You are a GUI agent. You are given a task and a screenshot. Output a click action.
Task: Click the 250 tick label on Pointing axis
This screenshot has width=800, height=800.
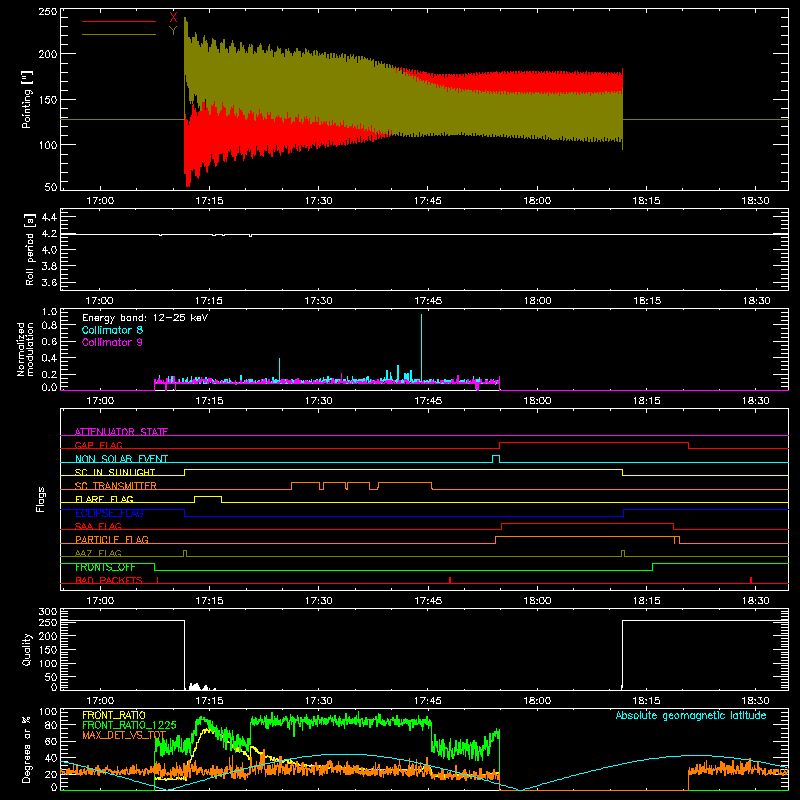48,11
